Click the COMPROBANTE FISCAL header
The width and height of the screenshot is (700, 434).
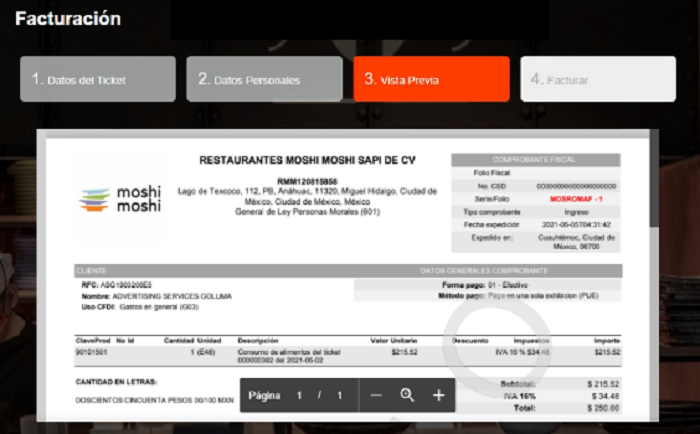[x=534, y=159]
